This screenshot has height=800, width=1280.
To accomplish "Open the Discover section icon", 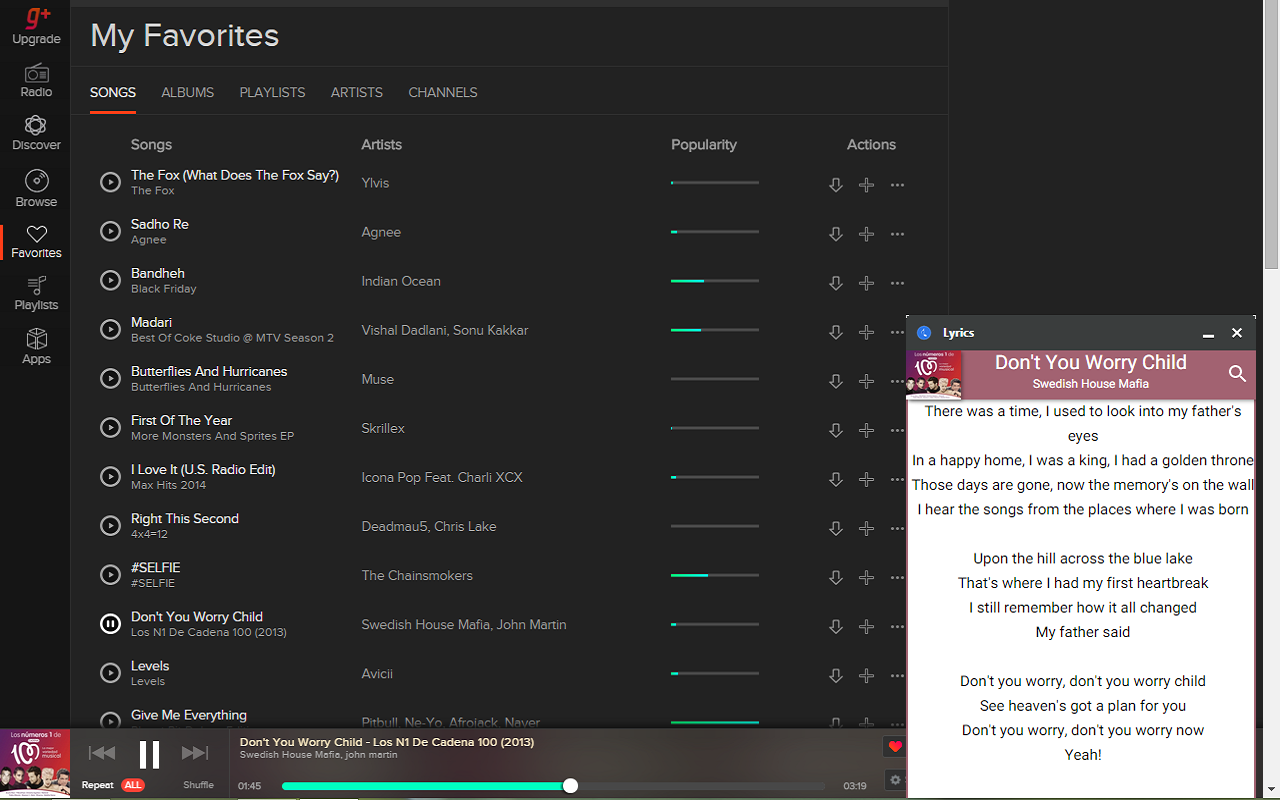I will click(36, 133).
